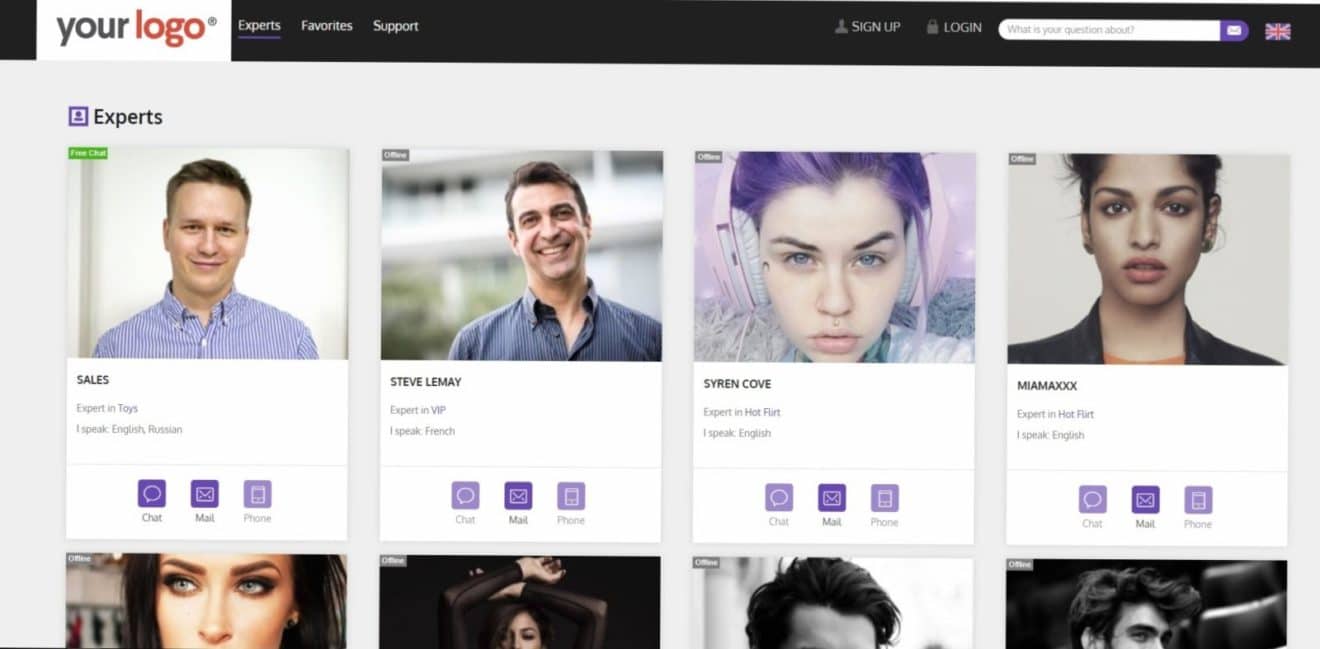Click the Free Chat badge

pyautogui.click(x=88, y=153)
